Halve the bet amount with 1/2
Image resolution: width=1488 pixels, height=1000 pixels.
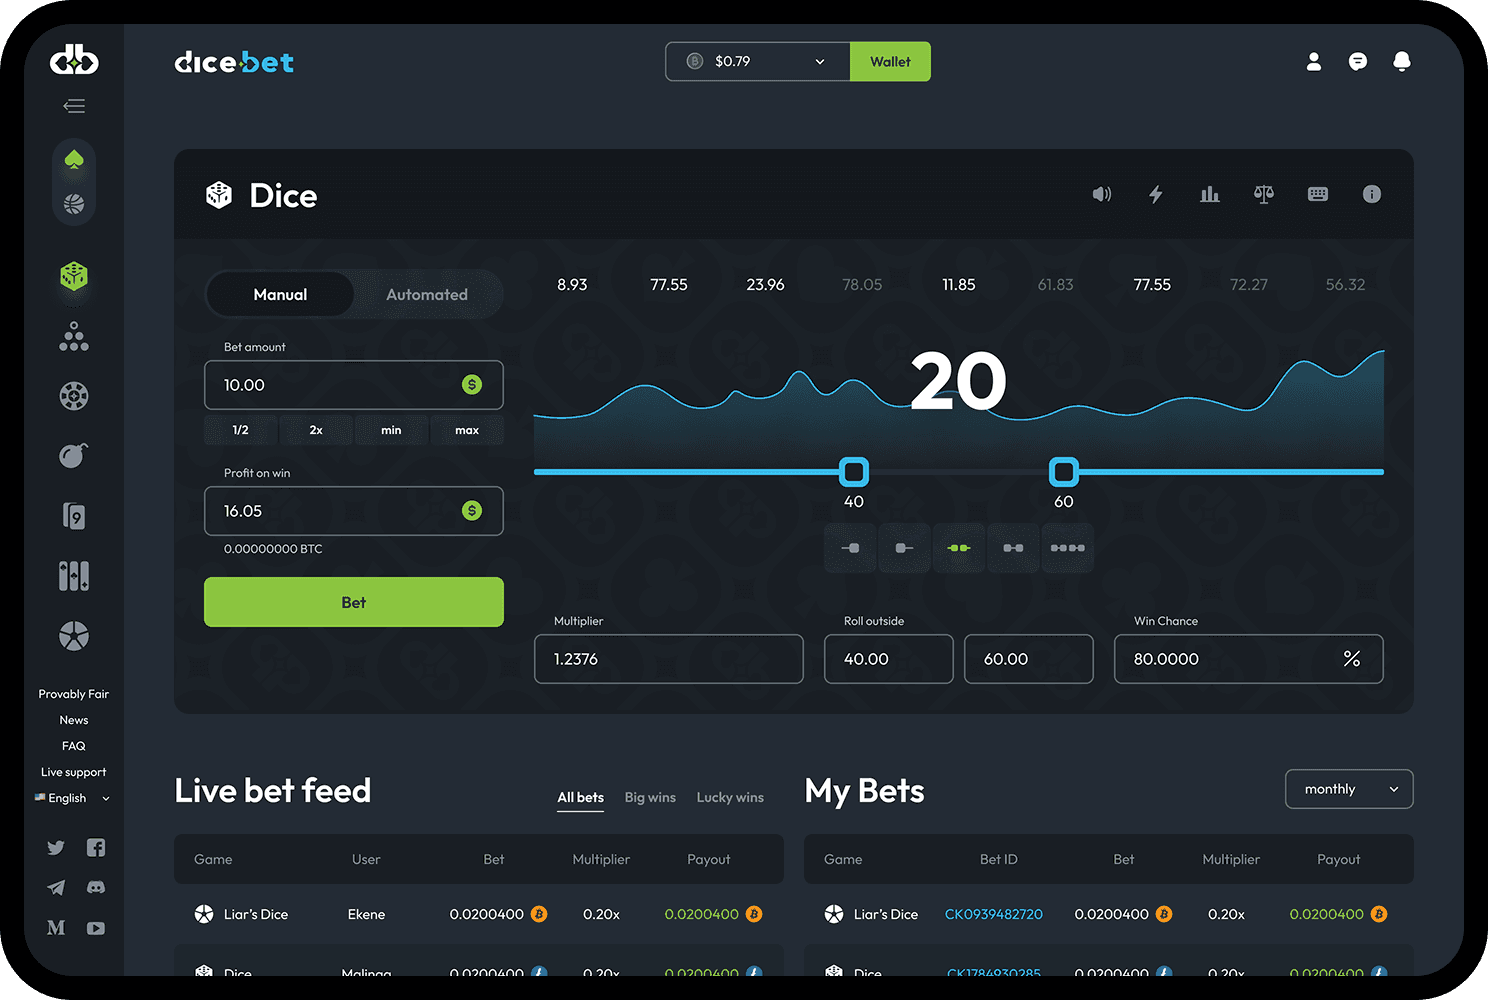(x=240, y=430)
